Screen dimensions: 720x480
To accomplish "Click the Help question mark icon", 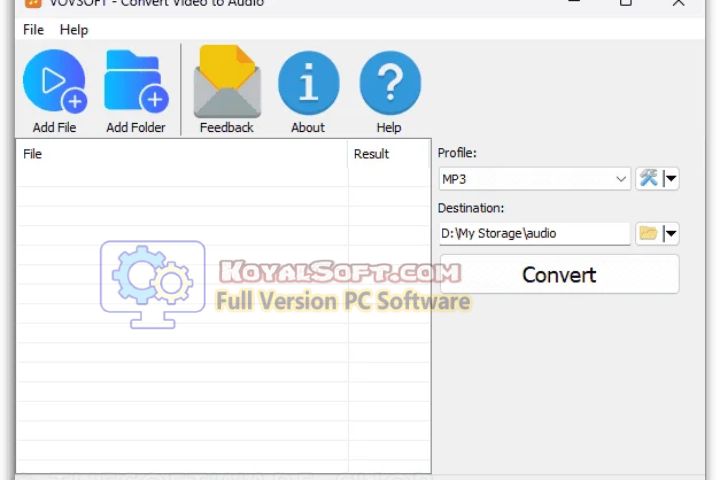I will [x=390, y=83].
